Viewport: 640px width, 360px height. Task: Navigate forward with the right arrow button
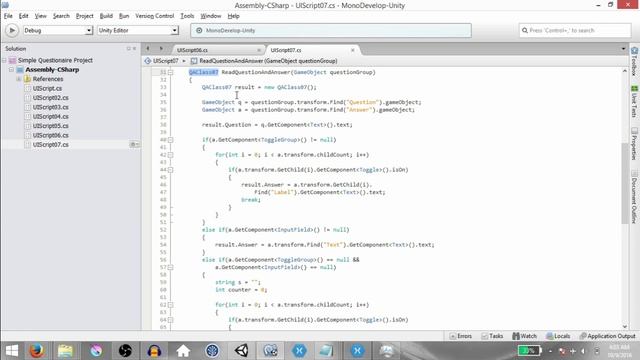[161, 49]
